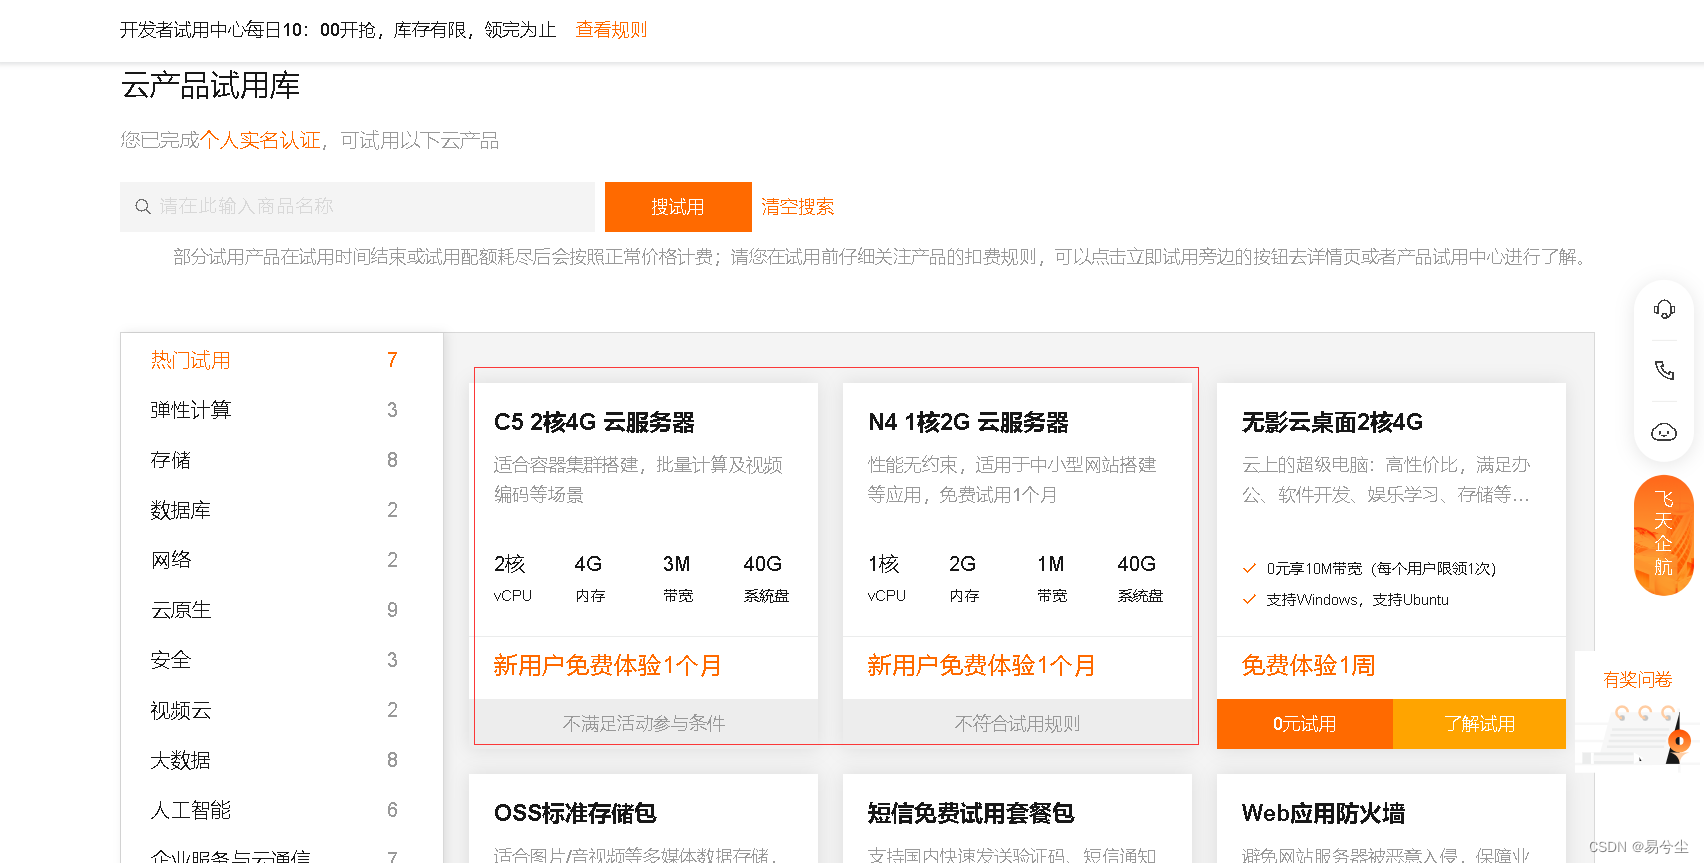
Task: Open the 查看规则 link
Action: pyautogui.click(x=611, y=30)
